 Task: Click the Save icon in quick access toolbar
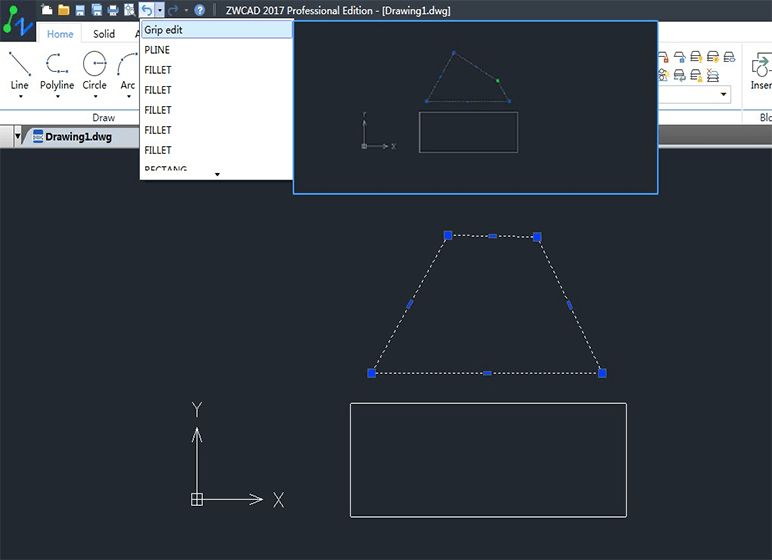click(x=80, y=10)
